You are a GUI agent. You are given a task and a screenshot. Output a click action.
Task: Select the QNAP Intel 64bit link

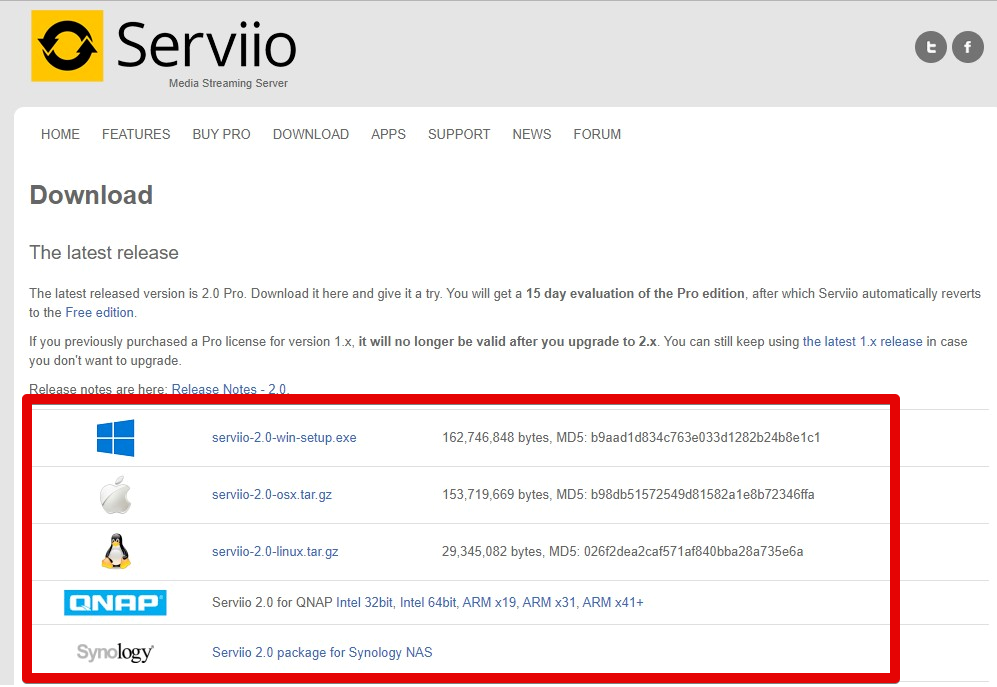pos(428,602)
